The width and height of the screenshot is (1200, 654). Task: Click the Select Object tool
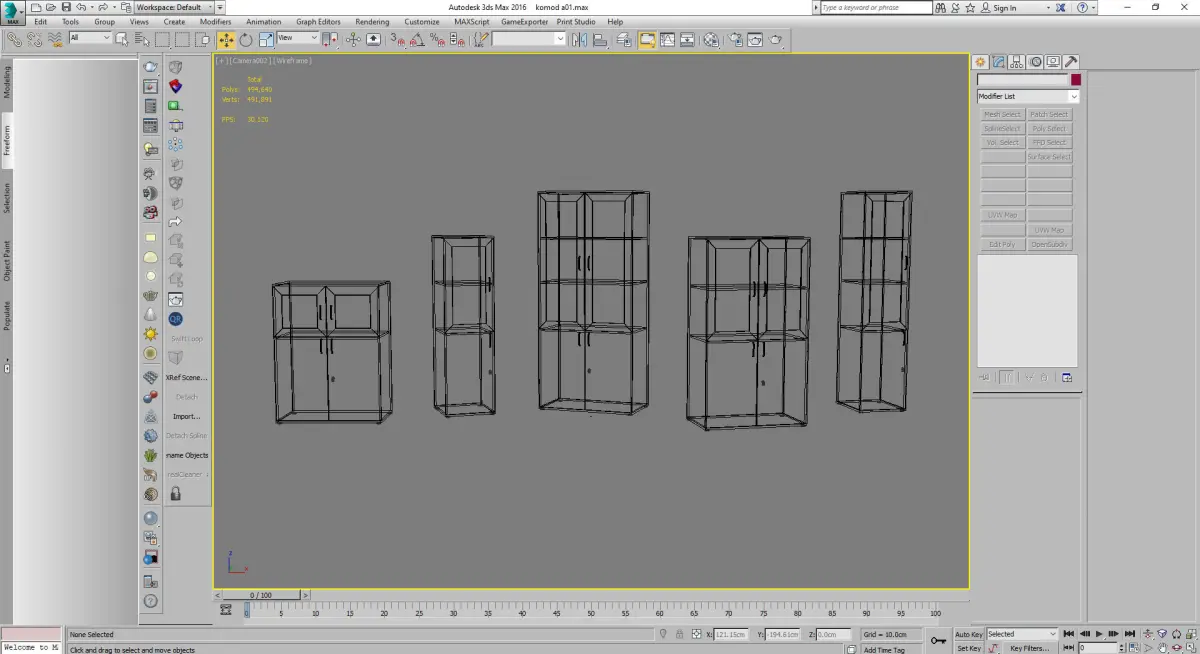coord(122,39)
